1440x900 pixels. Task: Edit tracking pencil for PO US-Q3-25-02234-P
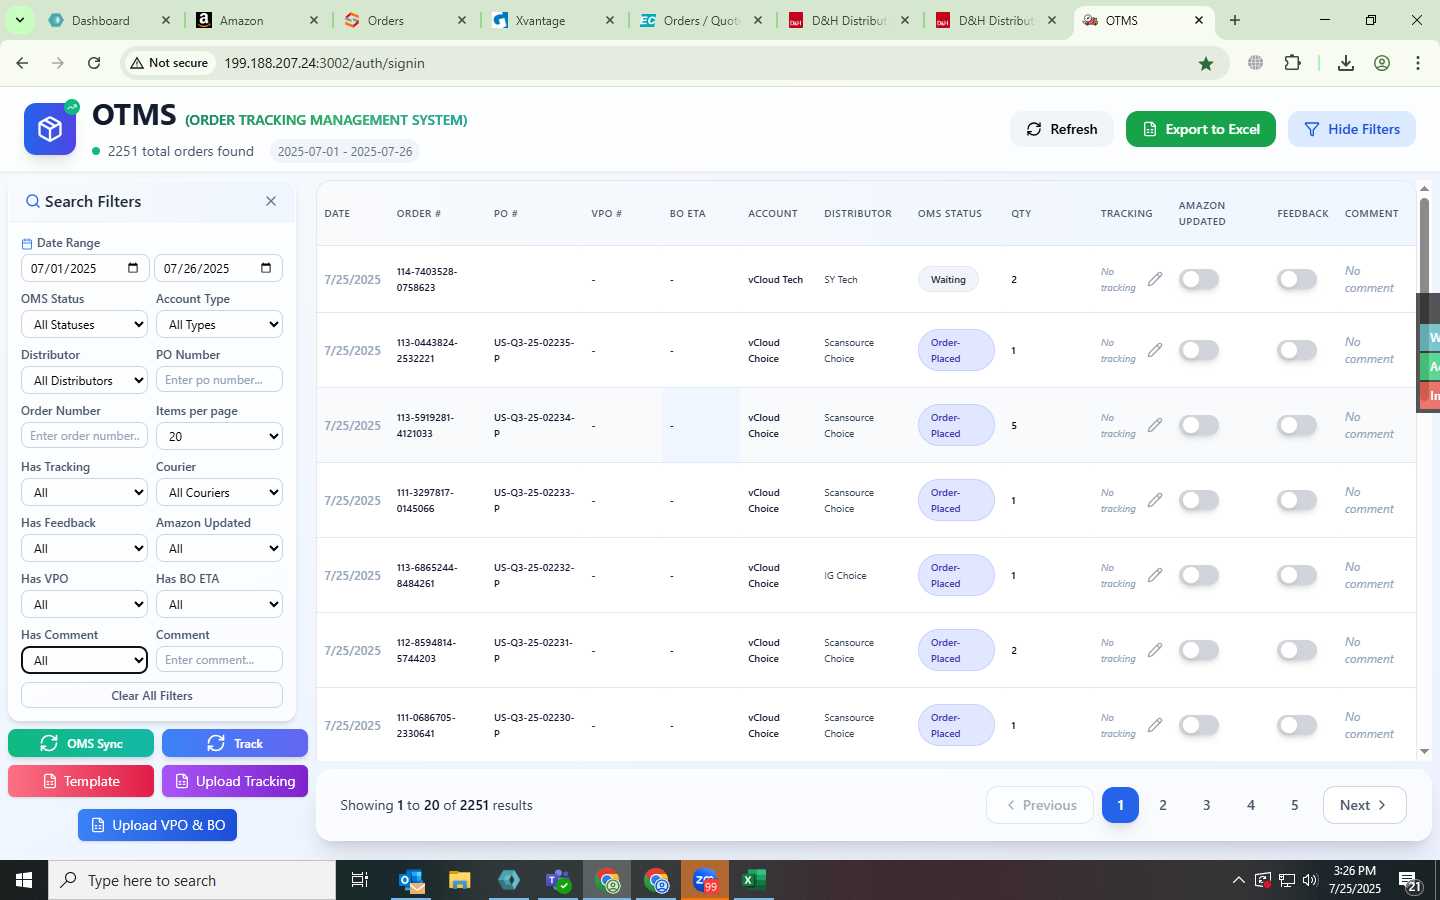click(1155, 425)
